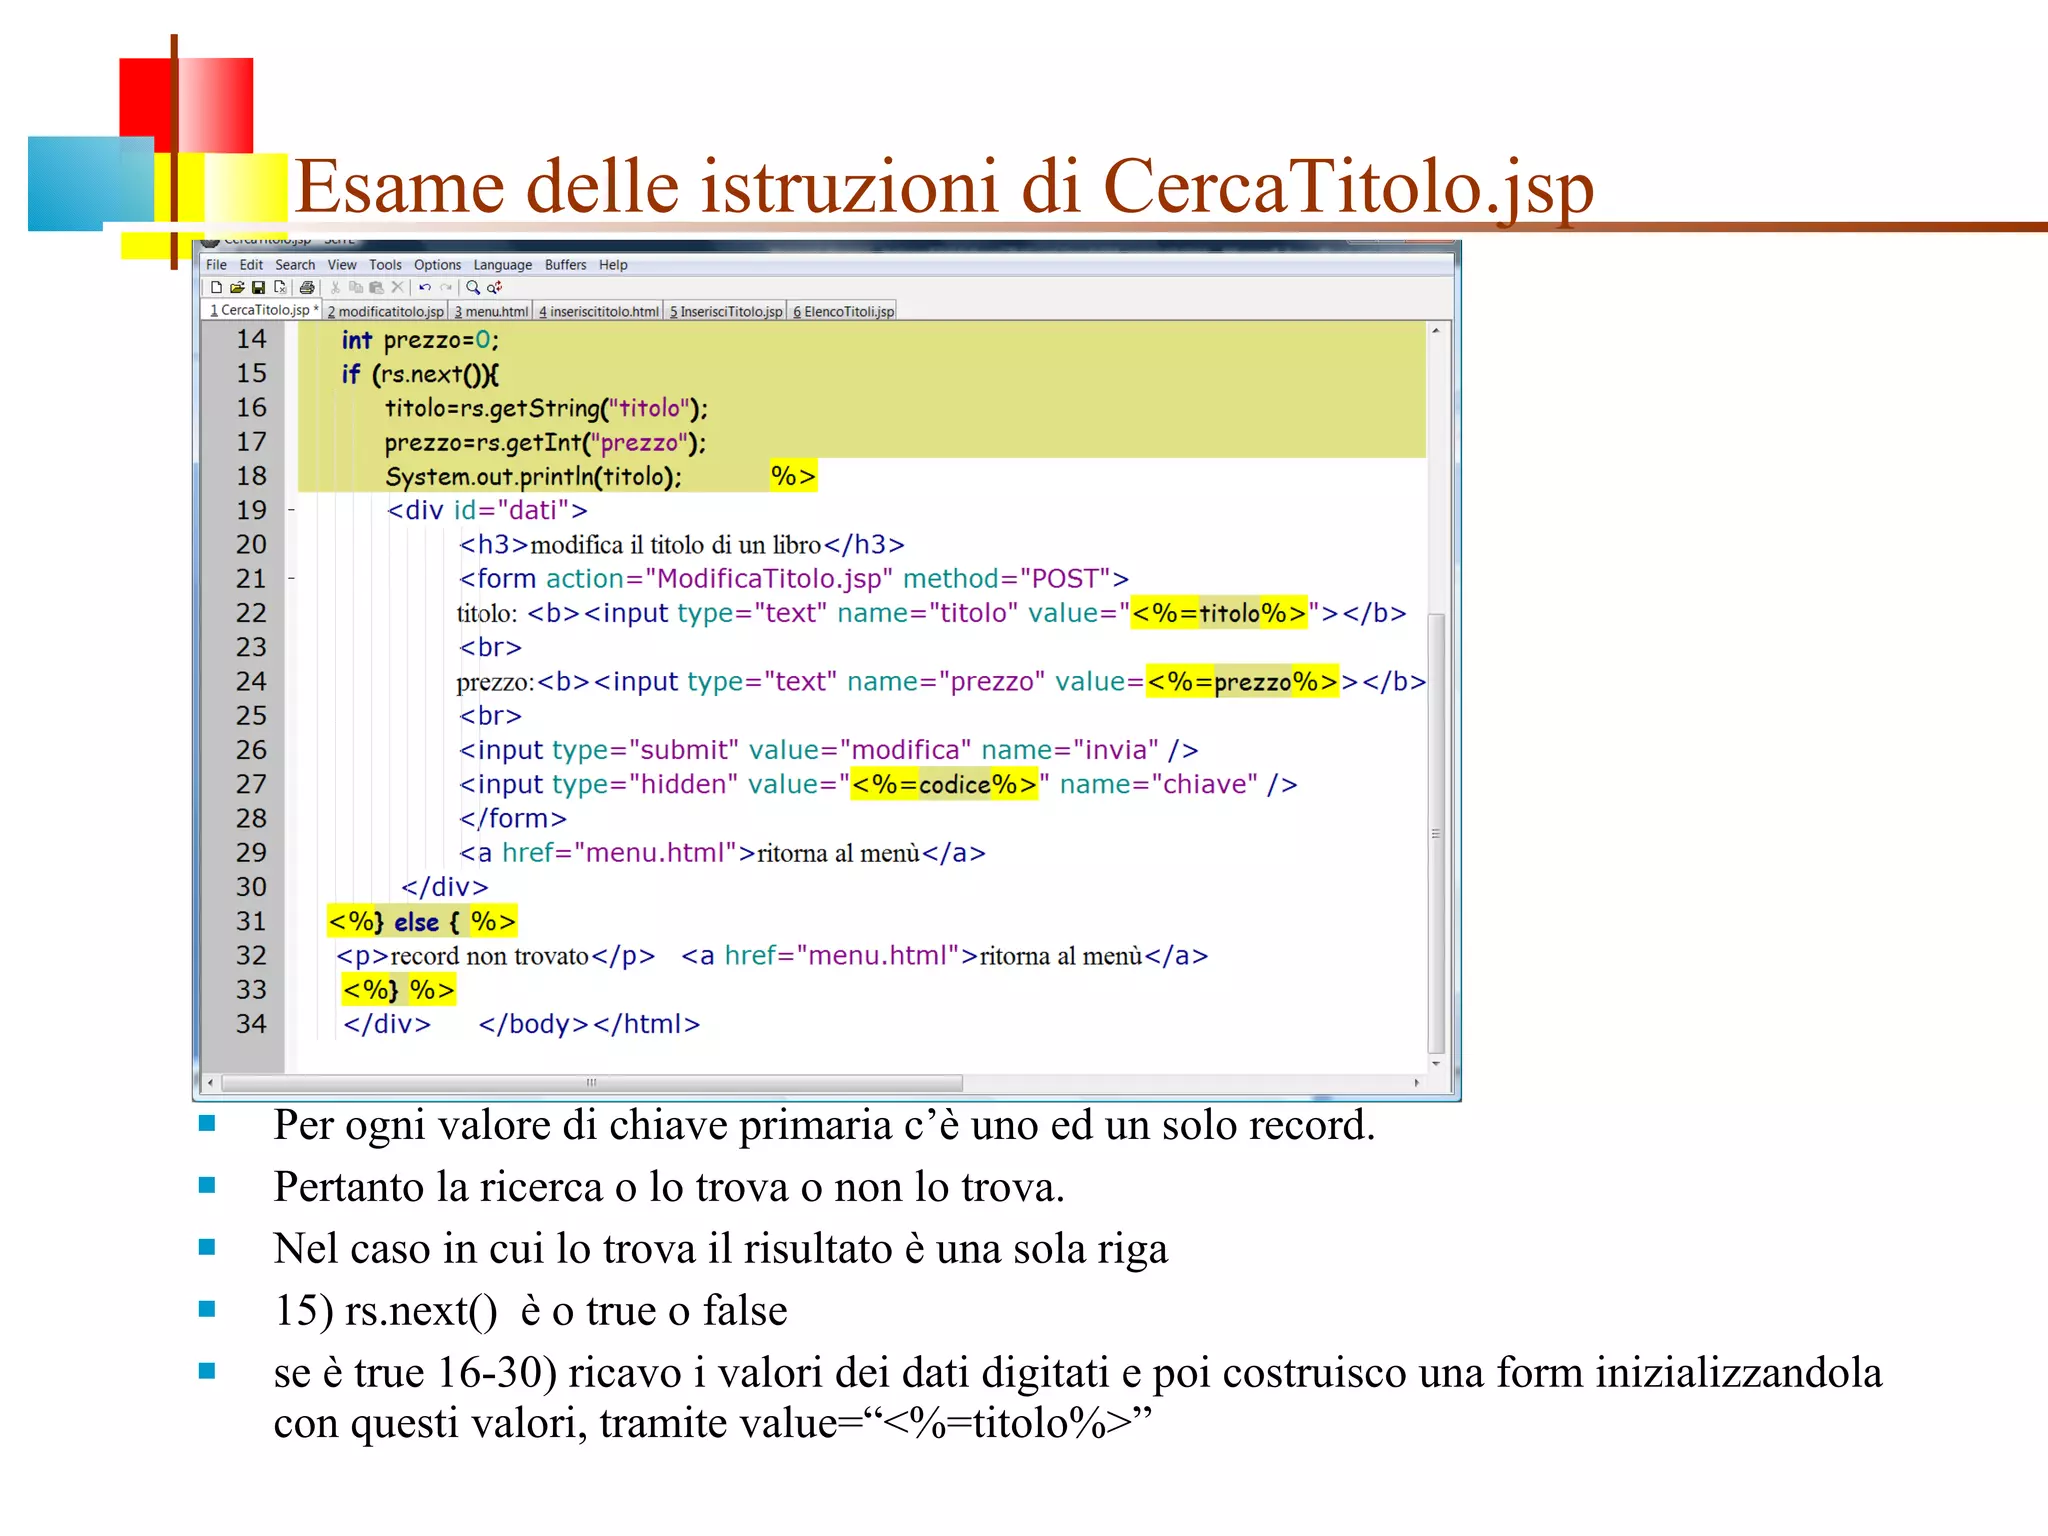Click the Save floppy disk icon
The height and width of the screenshot is (1536, 2048).
click(258, 287)
